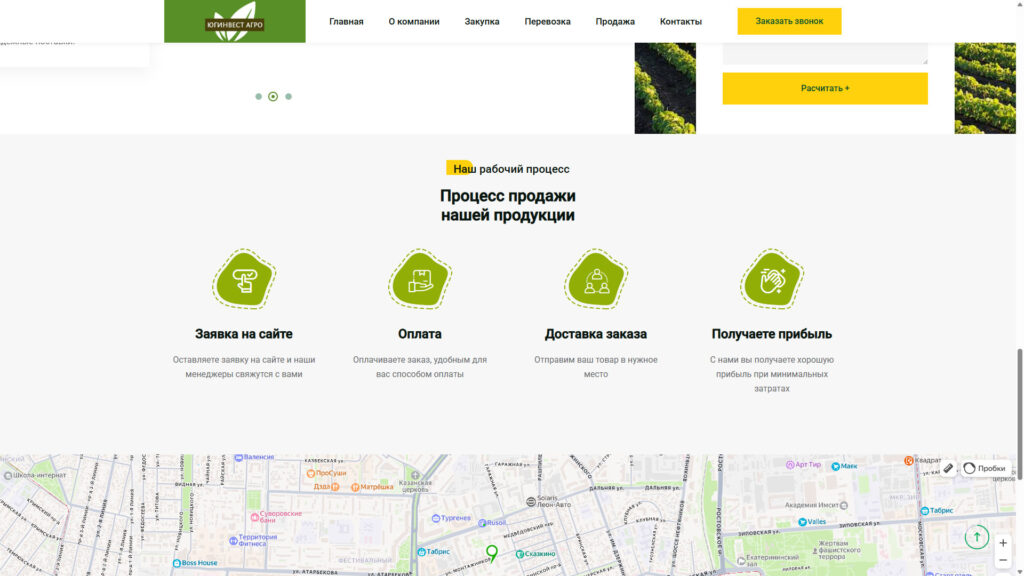Click the green location pin on map
1024x576 pixels.
coord(492,552)
